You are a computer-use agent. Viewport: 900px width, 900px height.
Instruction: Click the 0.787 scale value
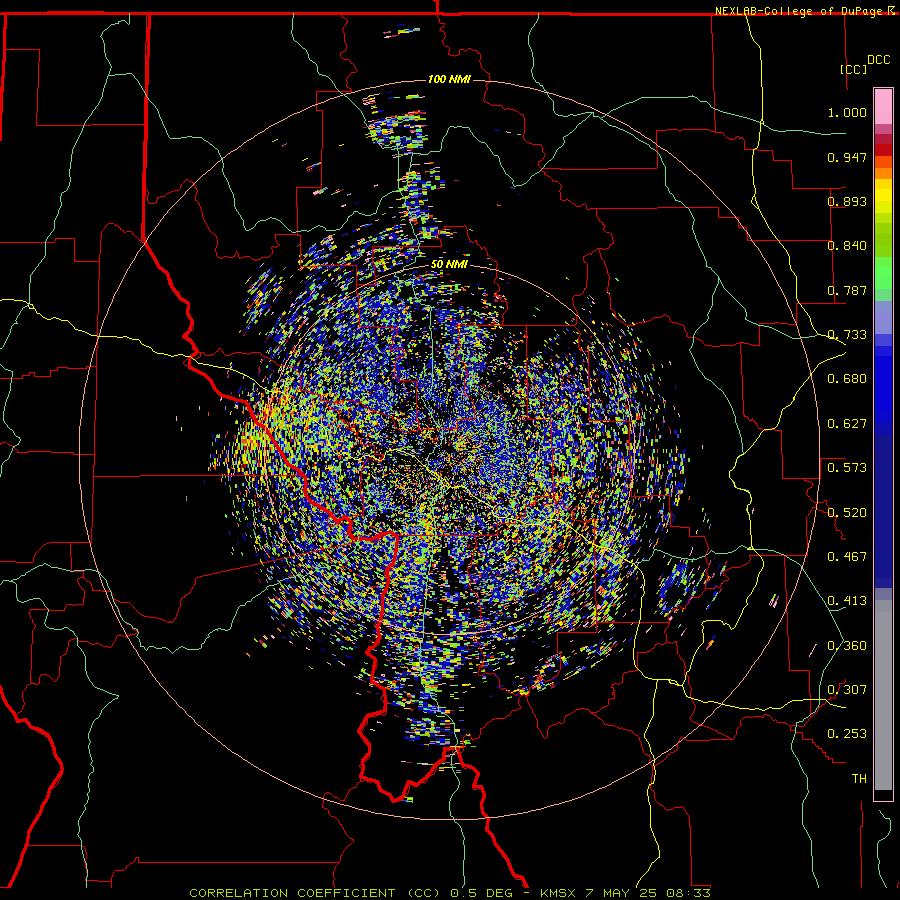tap(847, 290)
